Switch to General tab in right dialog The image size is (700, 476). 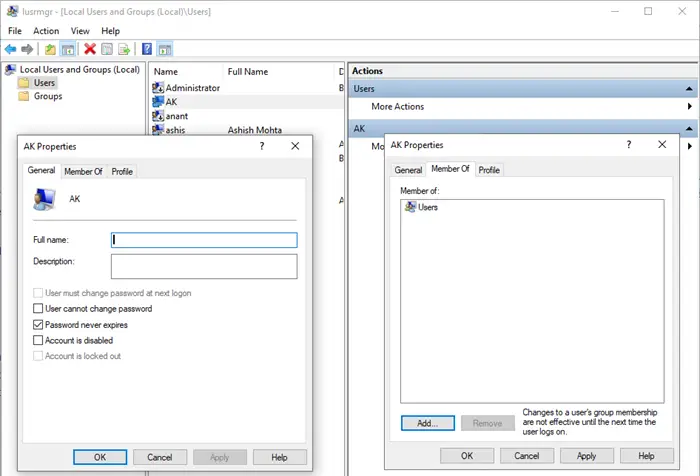click(408, 170)
